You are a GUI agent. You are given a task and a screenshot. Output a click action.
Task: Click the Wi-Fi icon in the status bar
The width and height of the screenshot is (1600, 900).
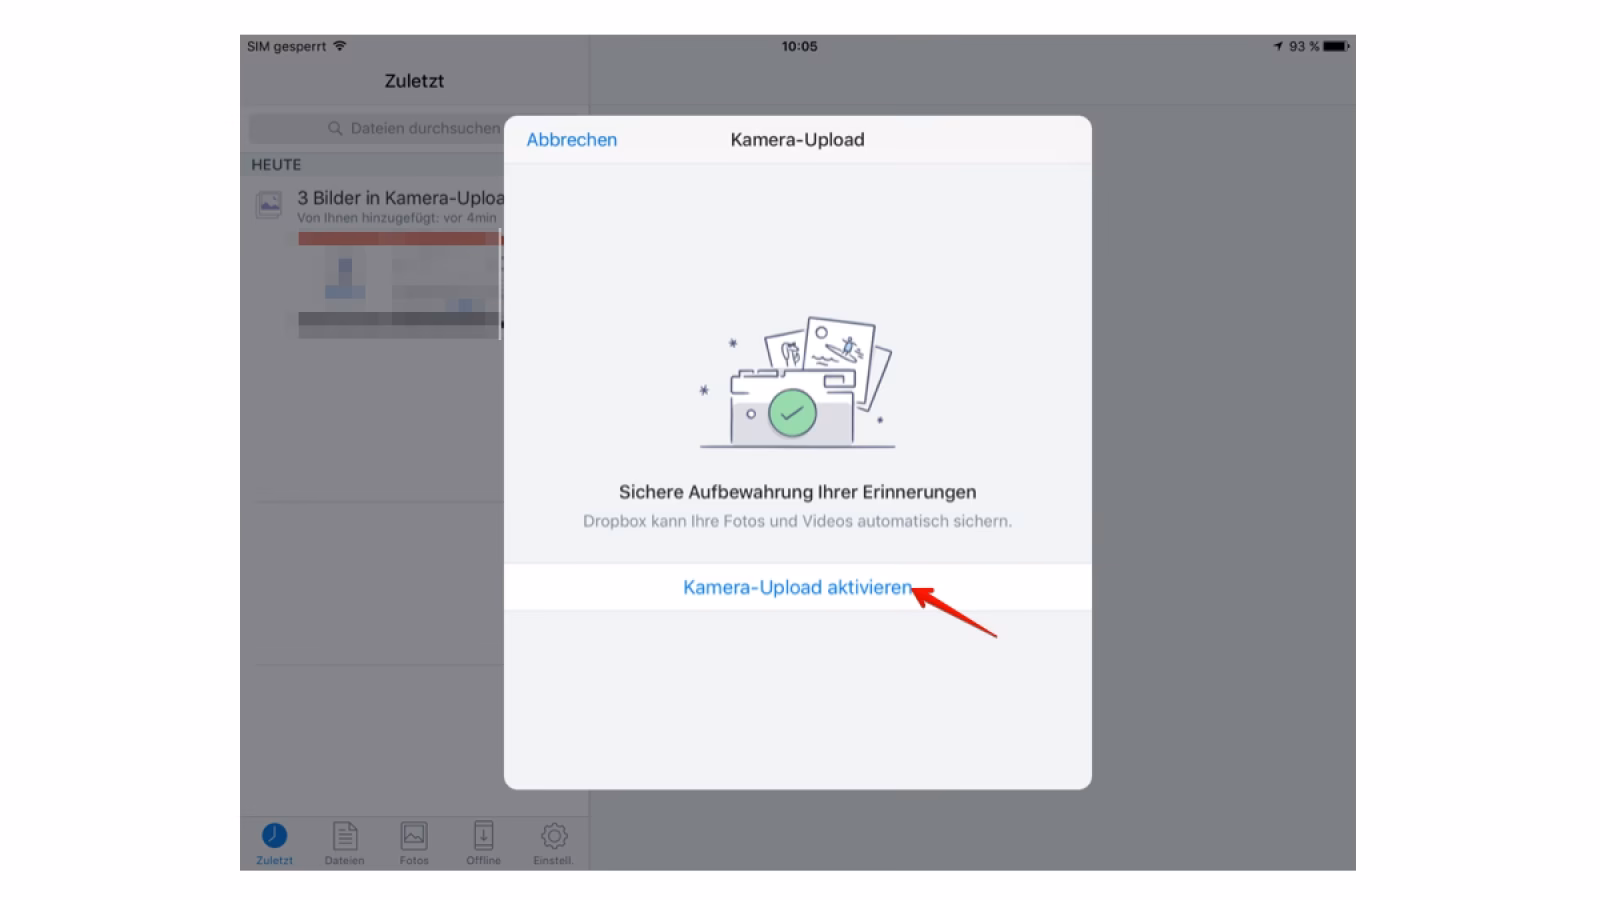(340, 44)
